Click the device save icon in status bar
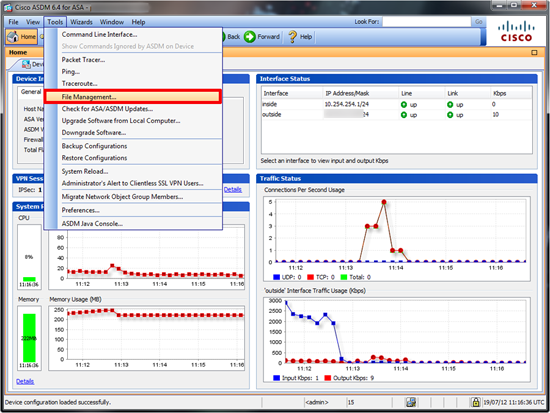 click(x=411, y=402)
